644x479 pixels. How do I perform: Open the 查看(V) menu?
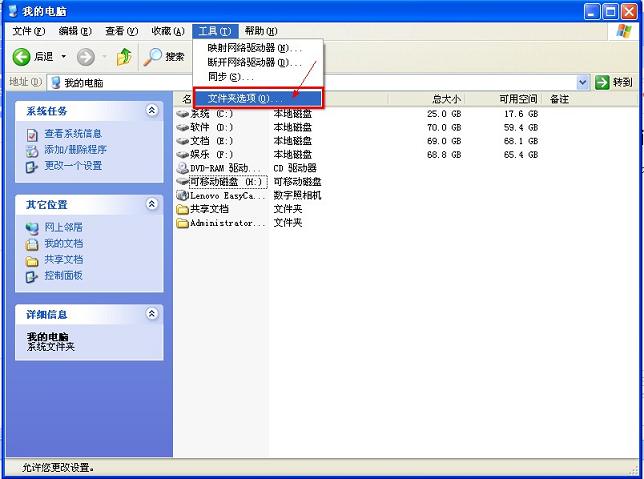[122, 31]
